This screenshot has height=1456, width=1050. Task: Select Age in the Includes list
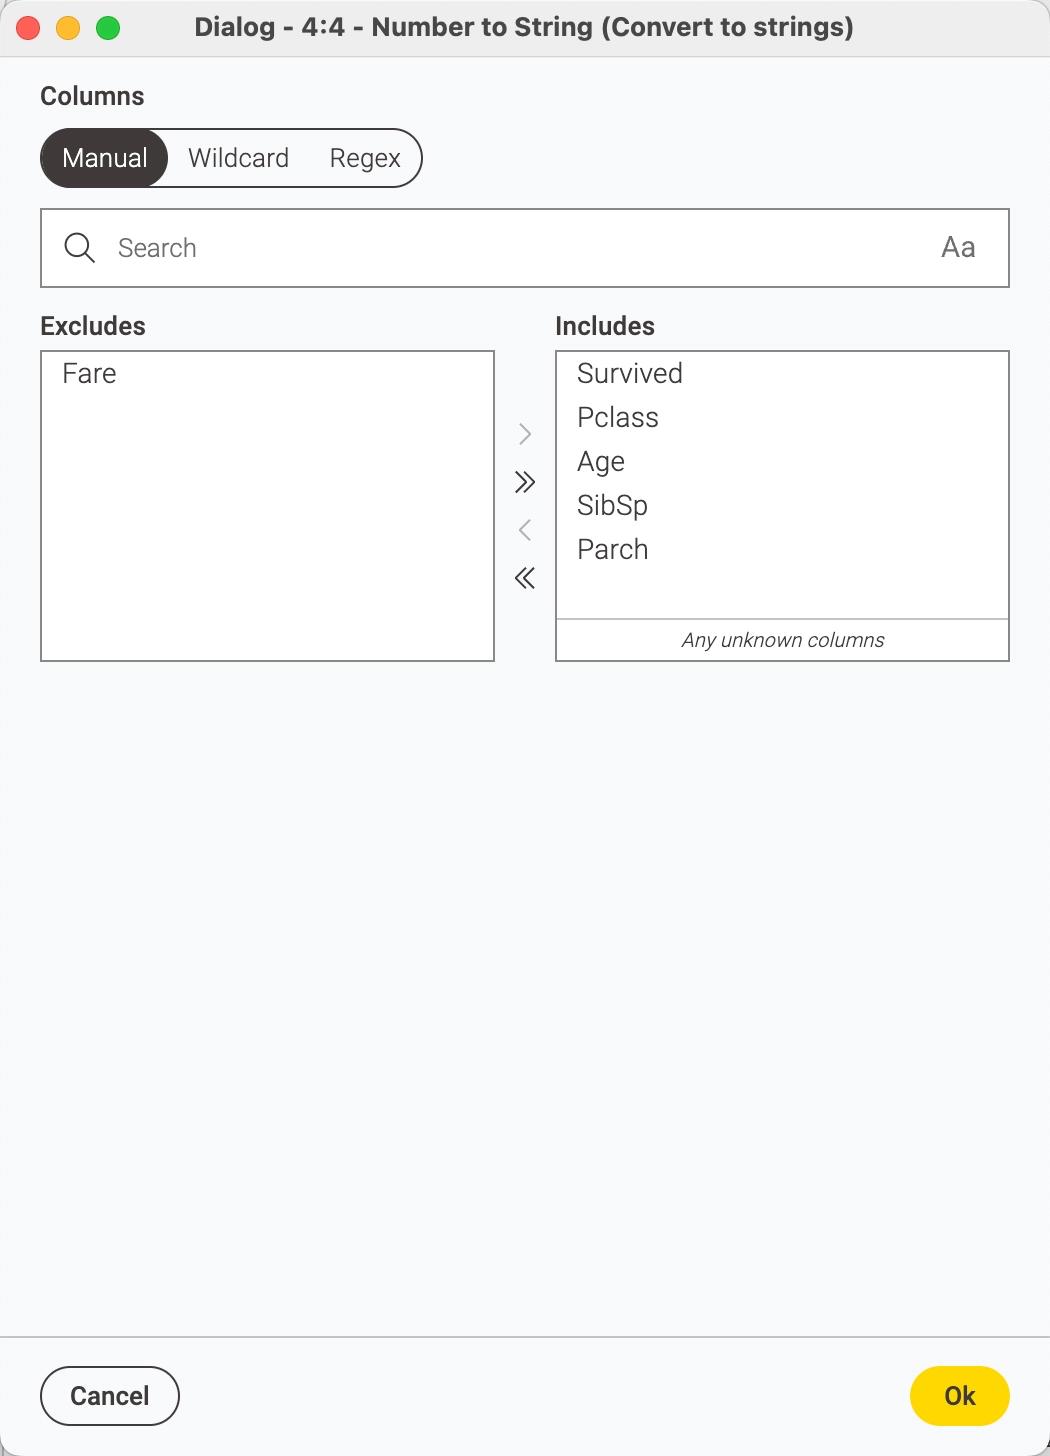601,462
